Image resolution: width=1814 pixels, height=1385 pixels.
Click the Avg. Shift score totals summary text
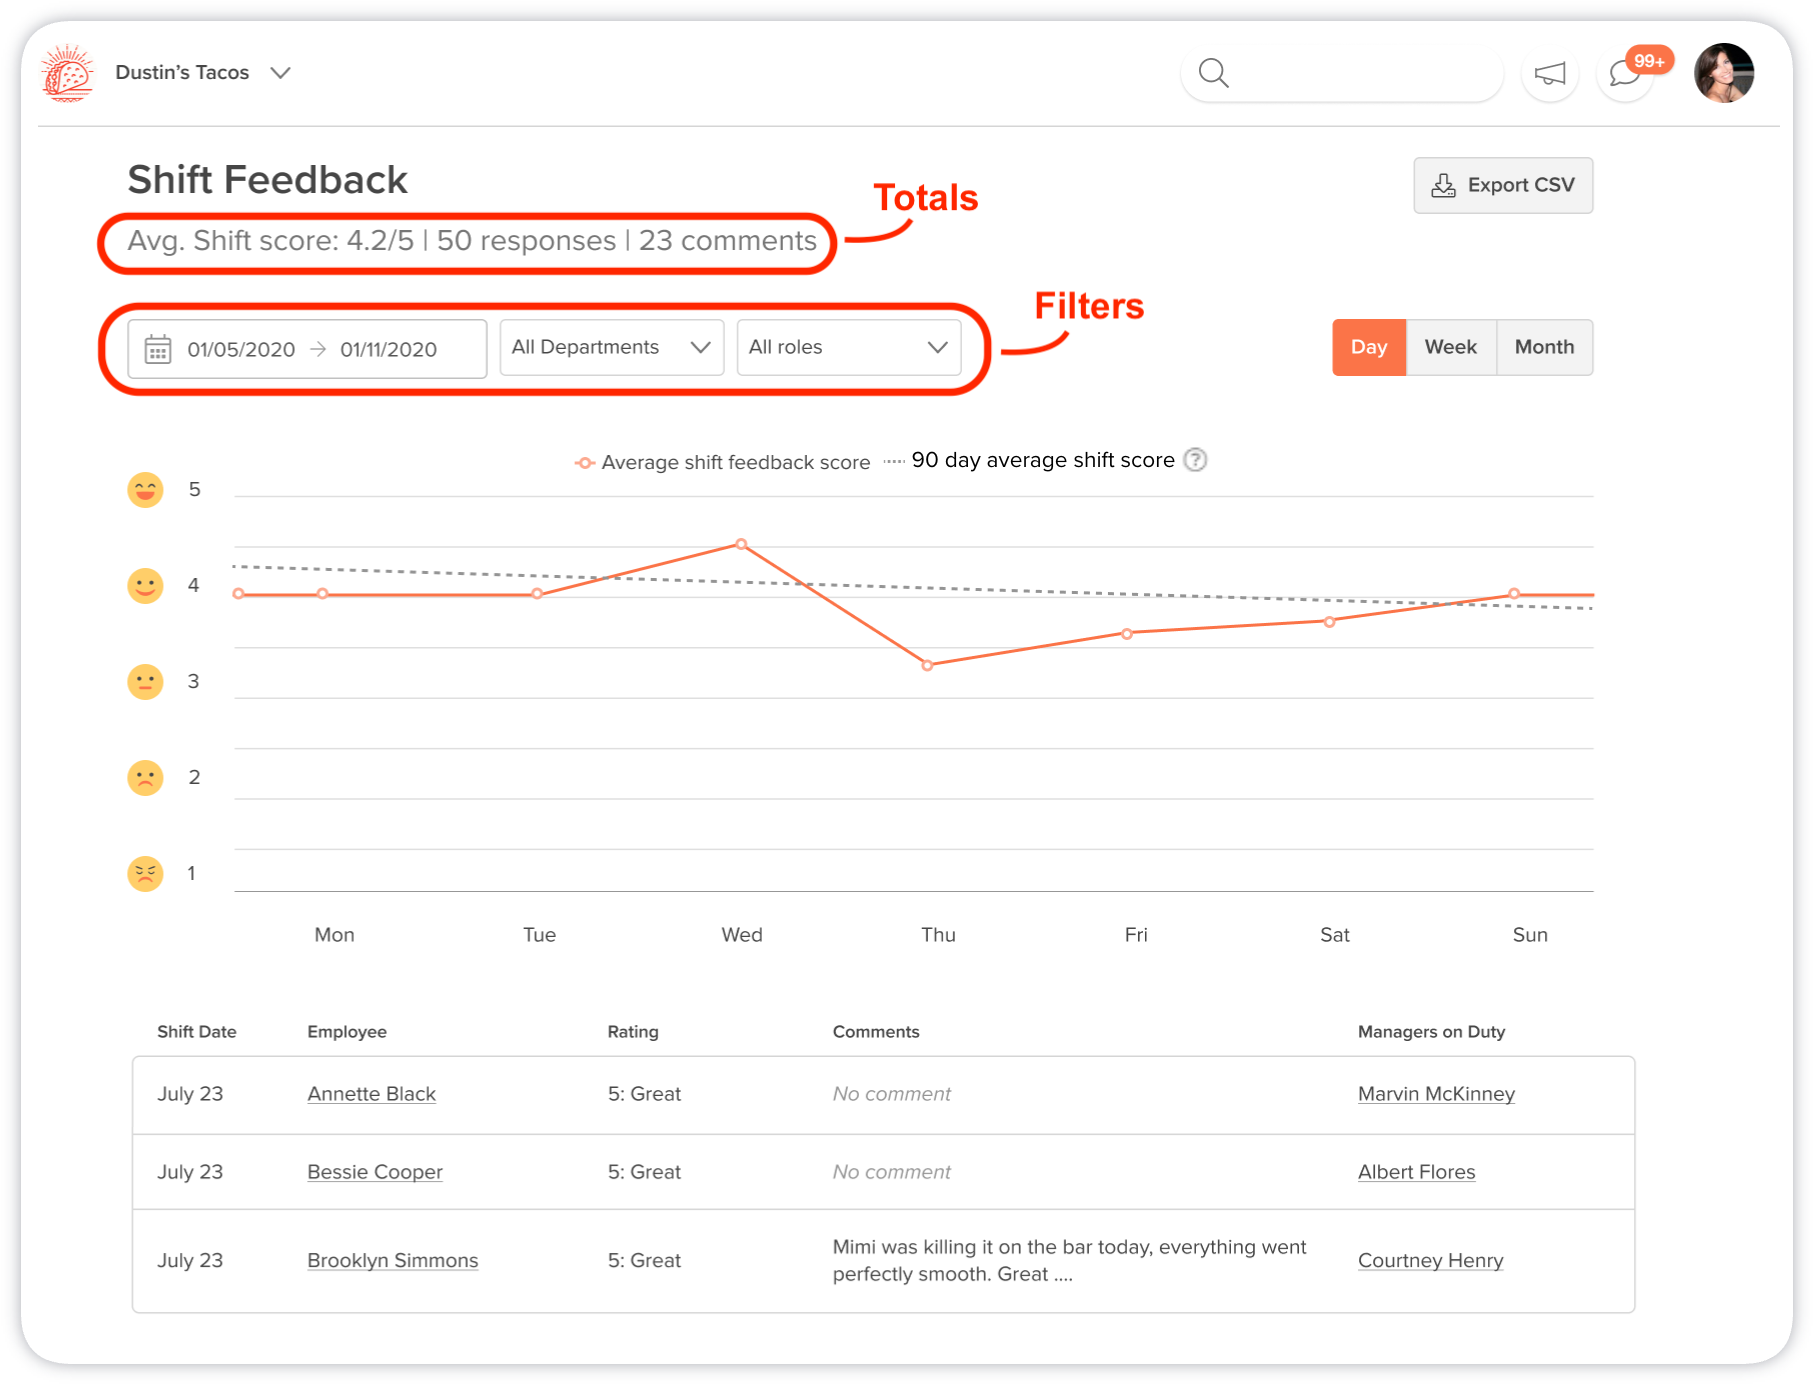tap(472, 241)
